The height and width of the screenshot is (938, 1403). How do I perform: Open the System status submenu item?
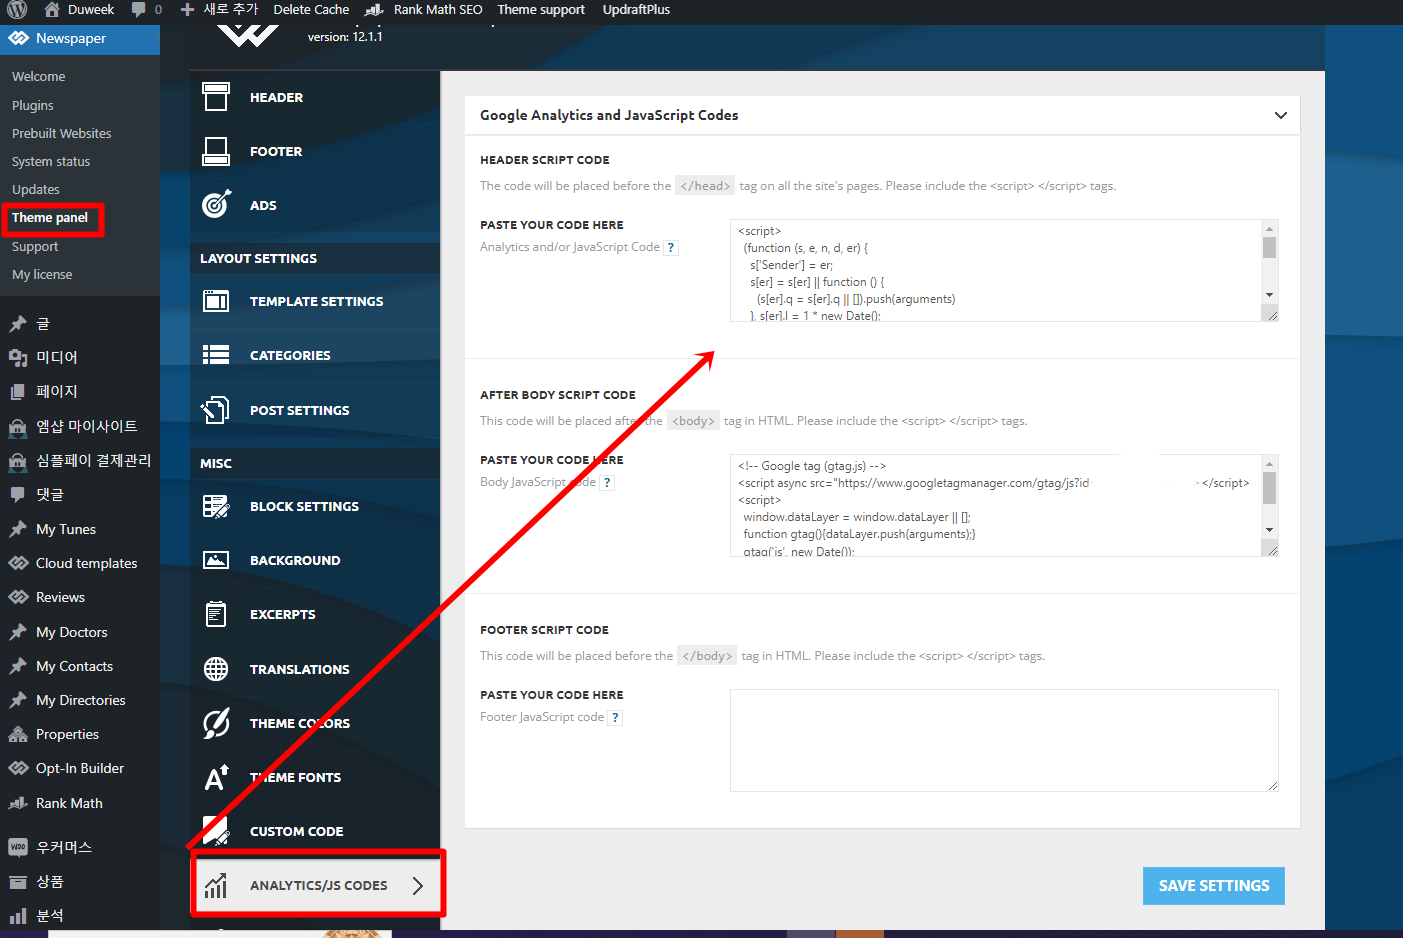click(x=51, y=161)
